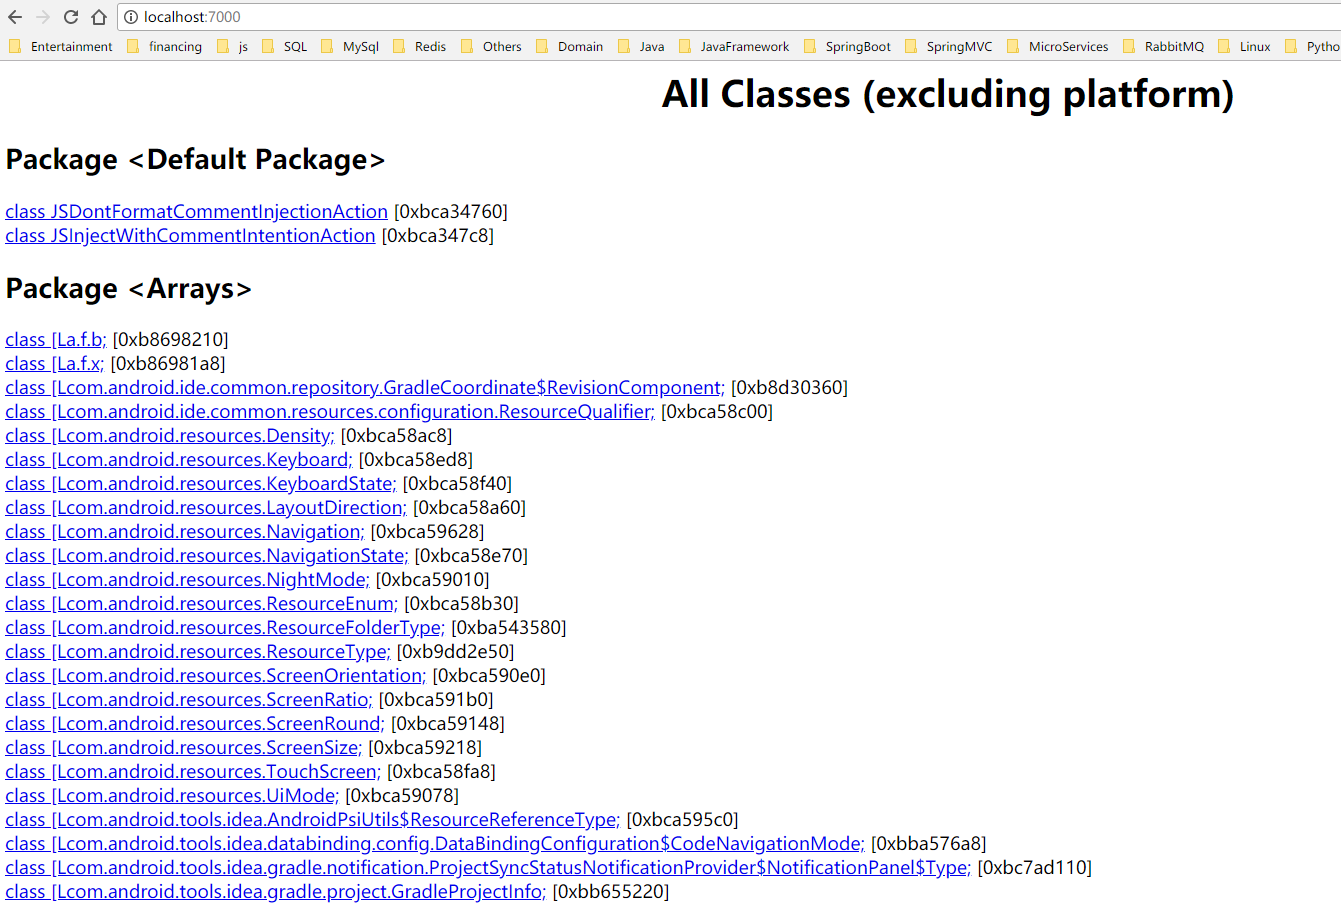This screenshot has height=905, width=1341.
Task: Open the resources.KeyboardState class link
Action: (201, 484)
